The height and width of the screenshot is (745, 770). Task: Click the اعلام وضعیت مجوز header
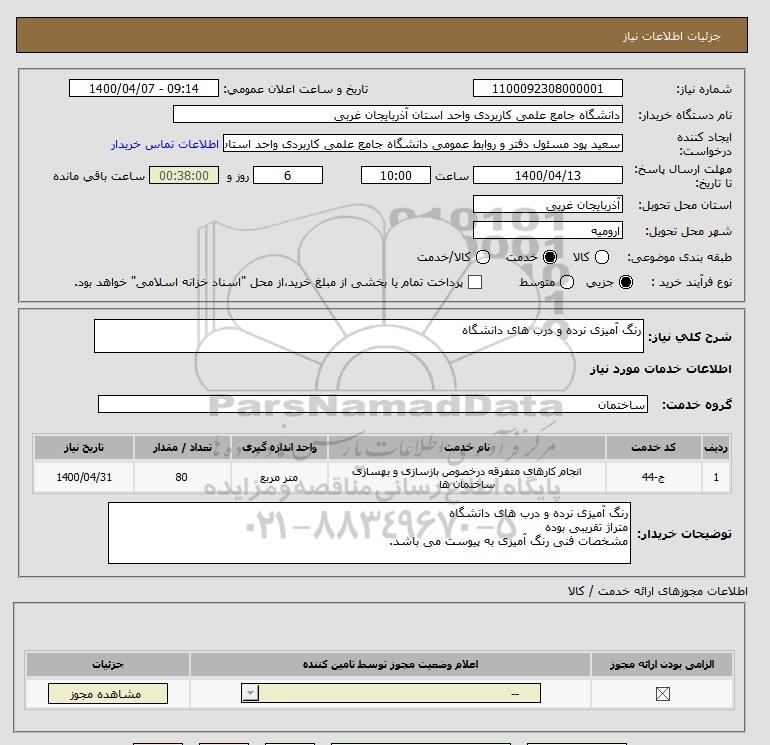(x=390, y=664)
